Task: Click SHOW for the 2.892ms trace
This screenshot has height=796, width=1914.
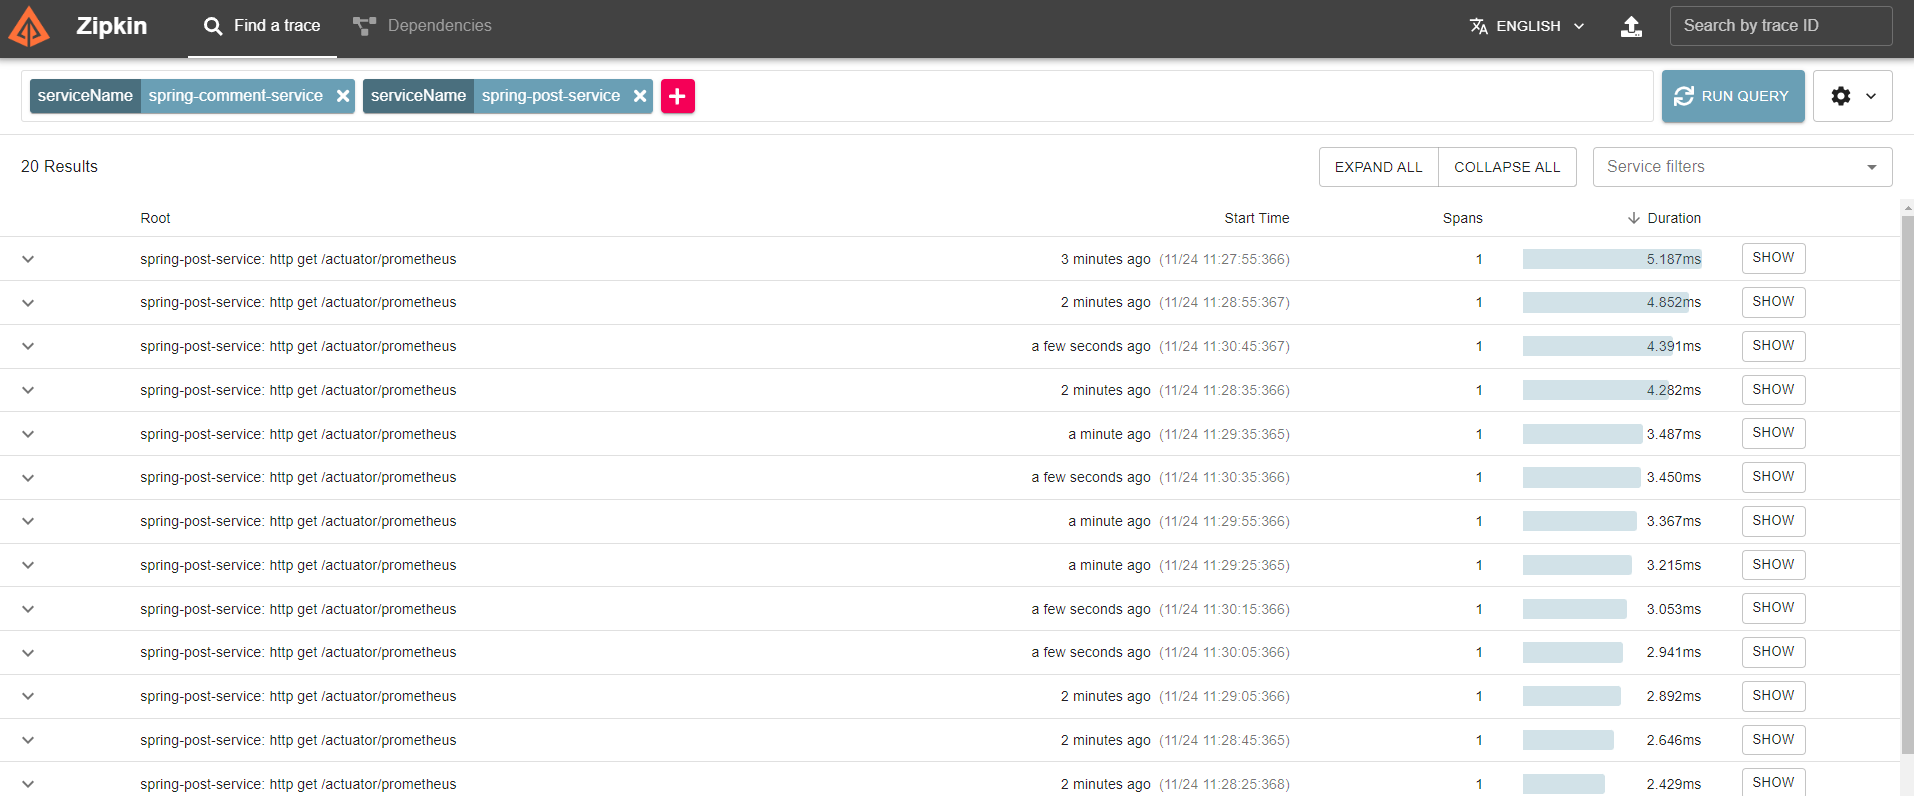Action: tap(1773, 696)
